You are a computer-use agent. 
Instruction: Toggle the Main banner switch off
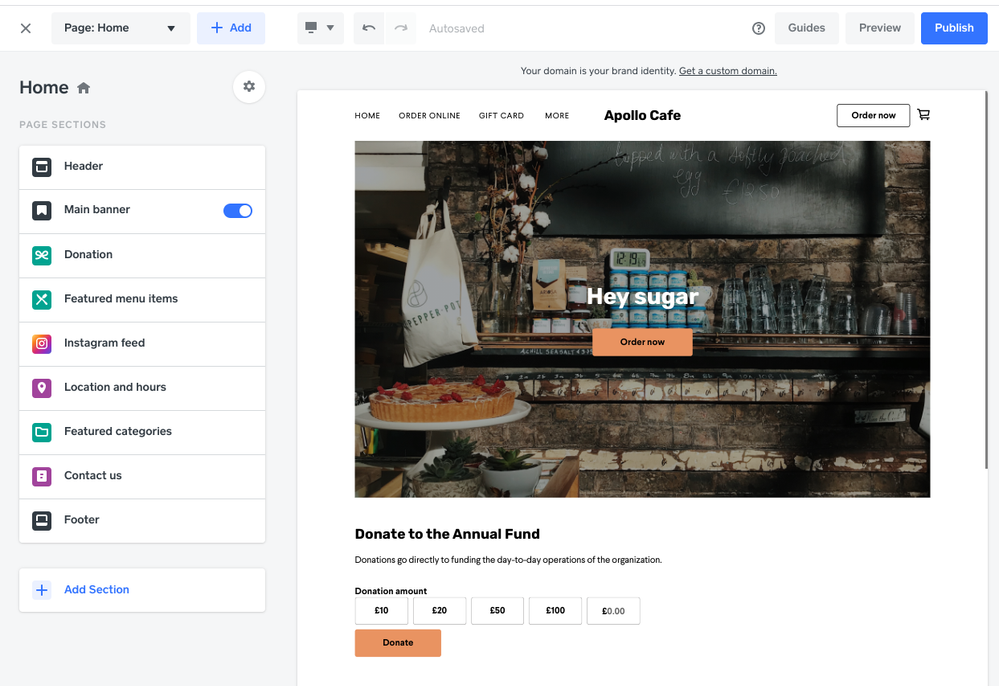237,210
